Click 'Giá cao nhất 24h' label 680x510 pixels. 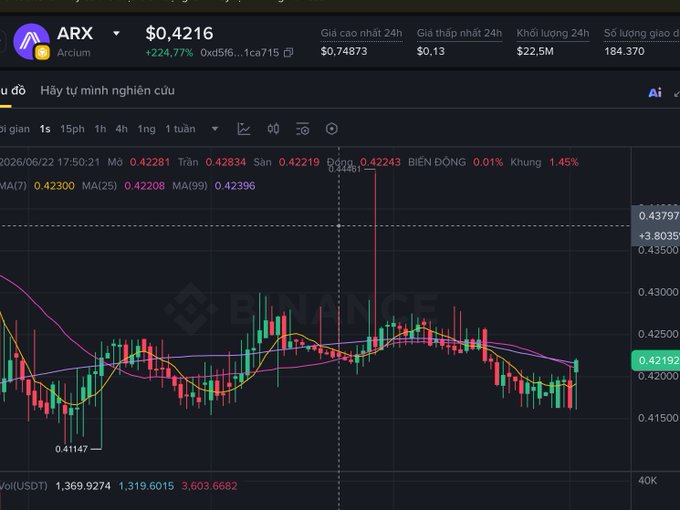[361, 33]
